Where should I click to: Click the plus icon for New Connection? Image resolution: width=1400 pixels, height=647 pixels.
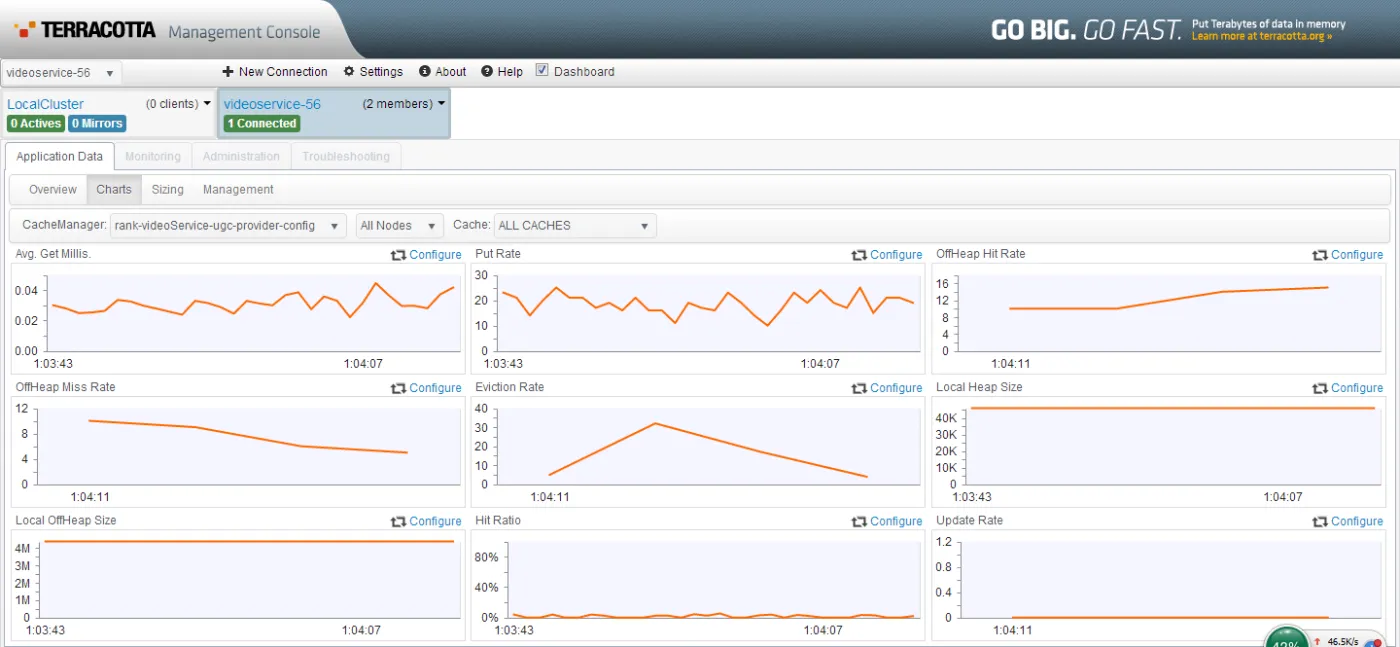pos(228,72)
